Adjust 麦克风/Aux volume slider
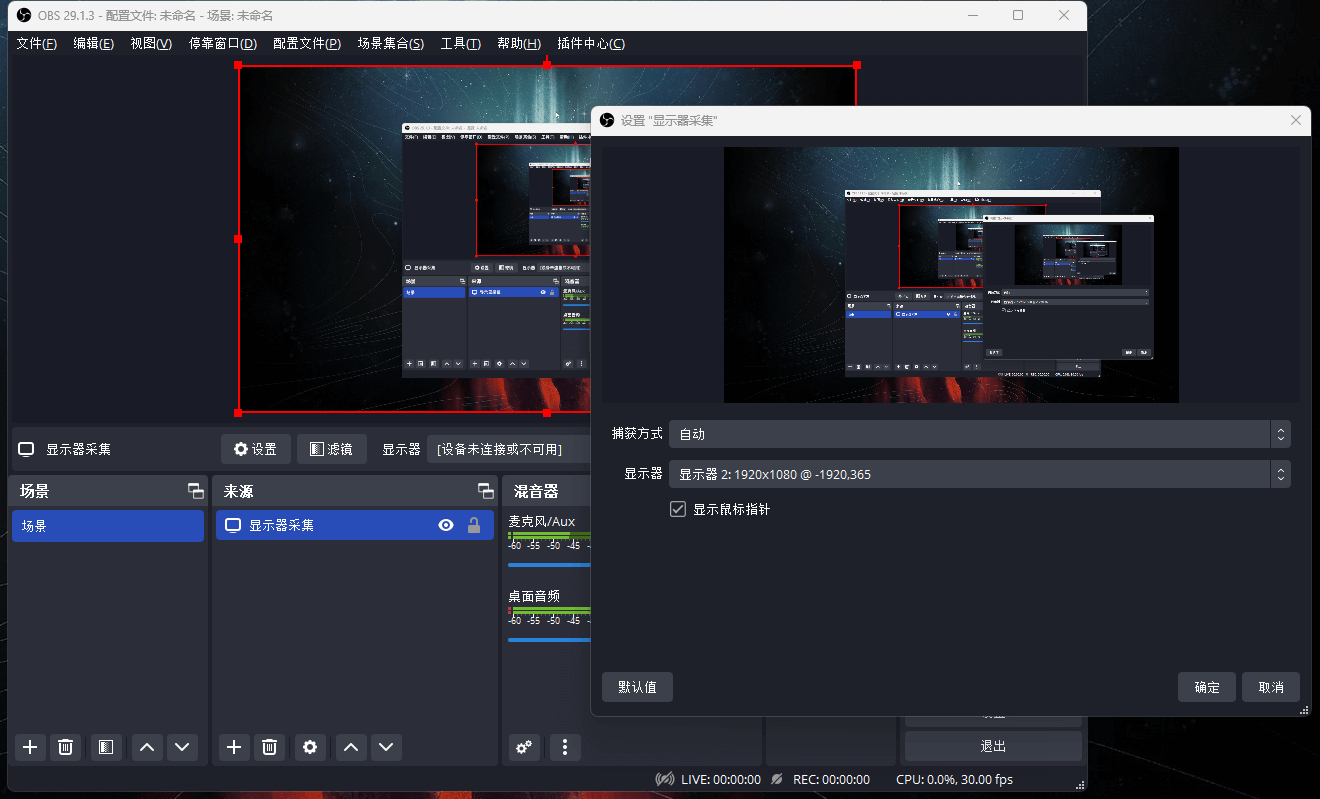This screenshot has width=1320, height=799. coord(549,564)
